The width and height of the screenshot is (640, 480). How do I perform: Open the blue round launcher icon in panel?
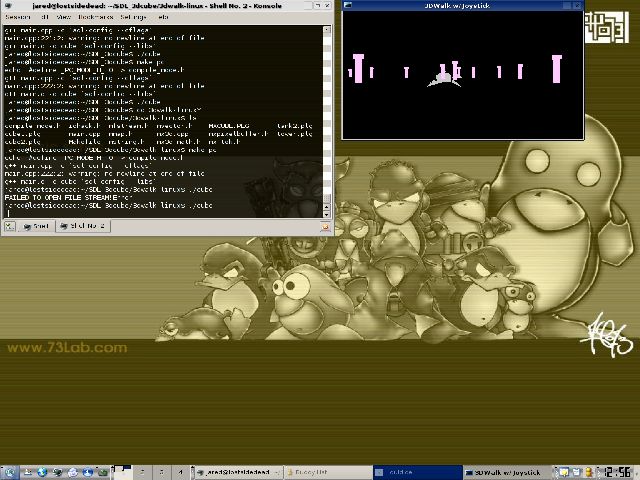tap(88, 472)
